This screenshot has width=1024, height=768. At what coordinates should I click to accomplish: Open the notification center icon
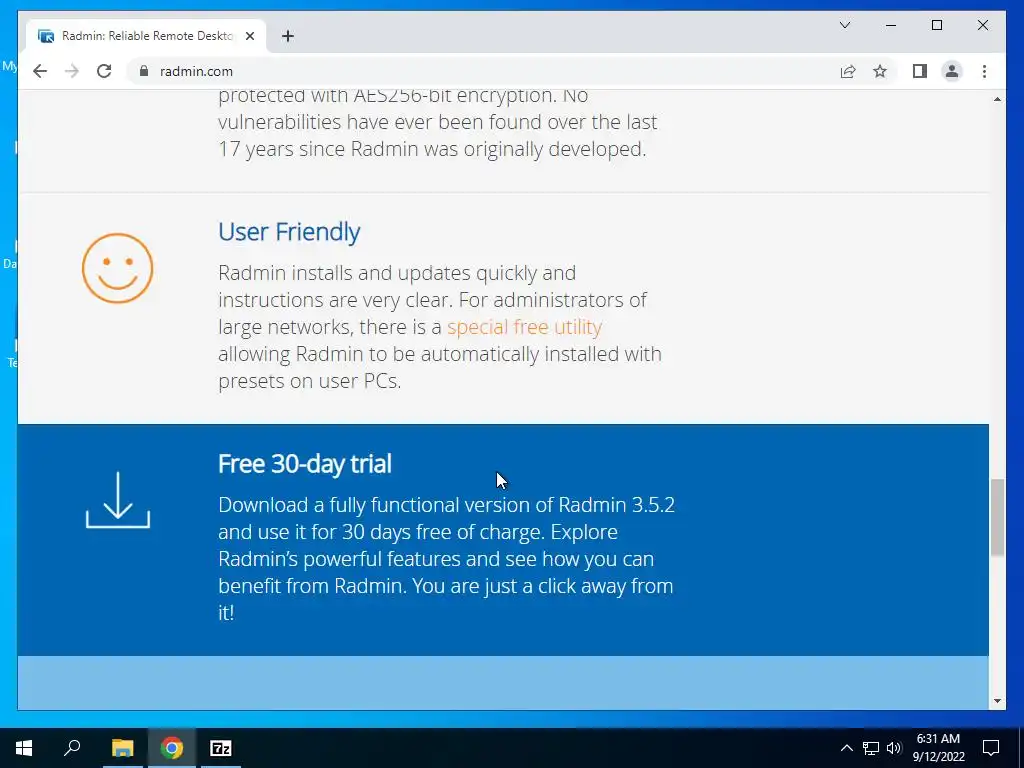click(x=991, y=748)
